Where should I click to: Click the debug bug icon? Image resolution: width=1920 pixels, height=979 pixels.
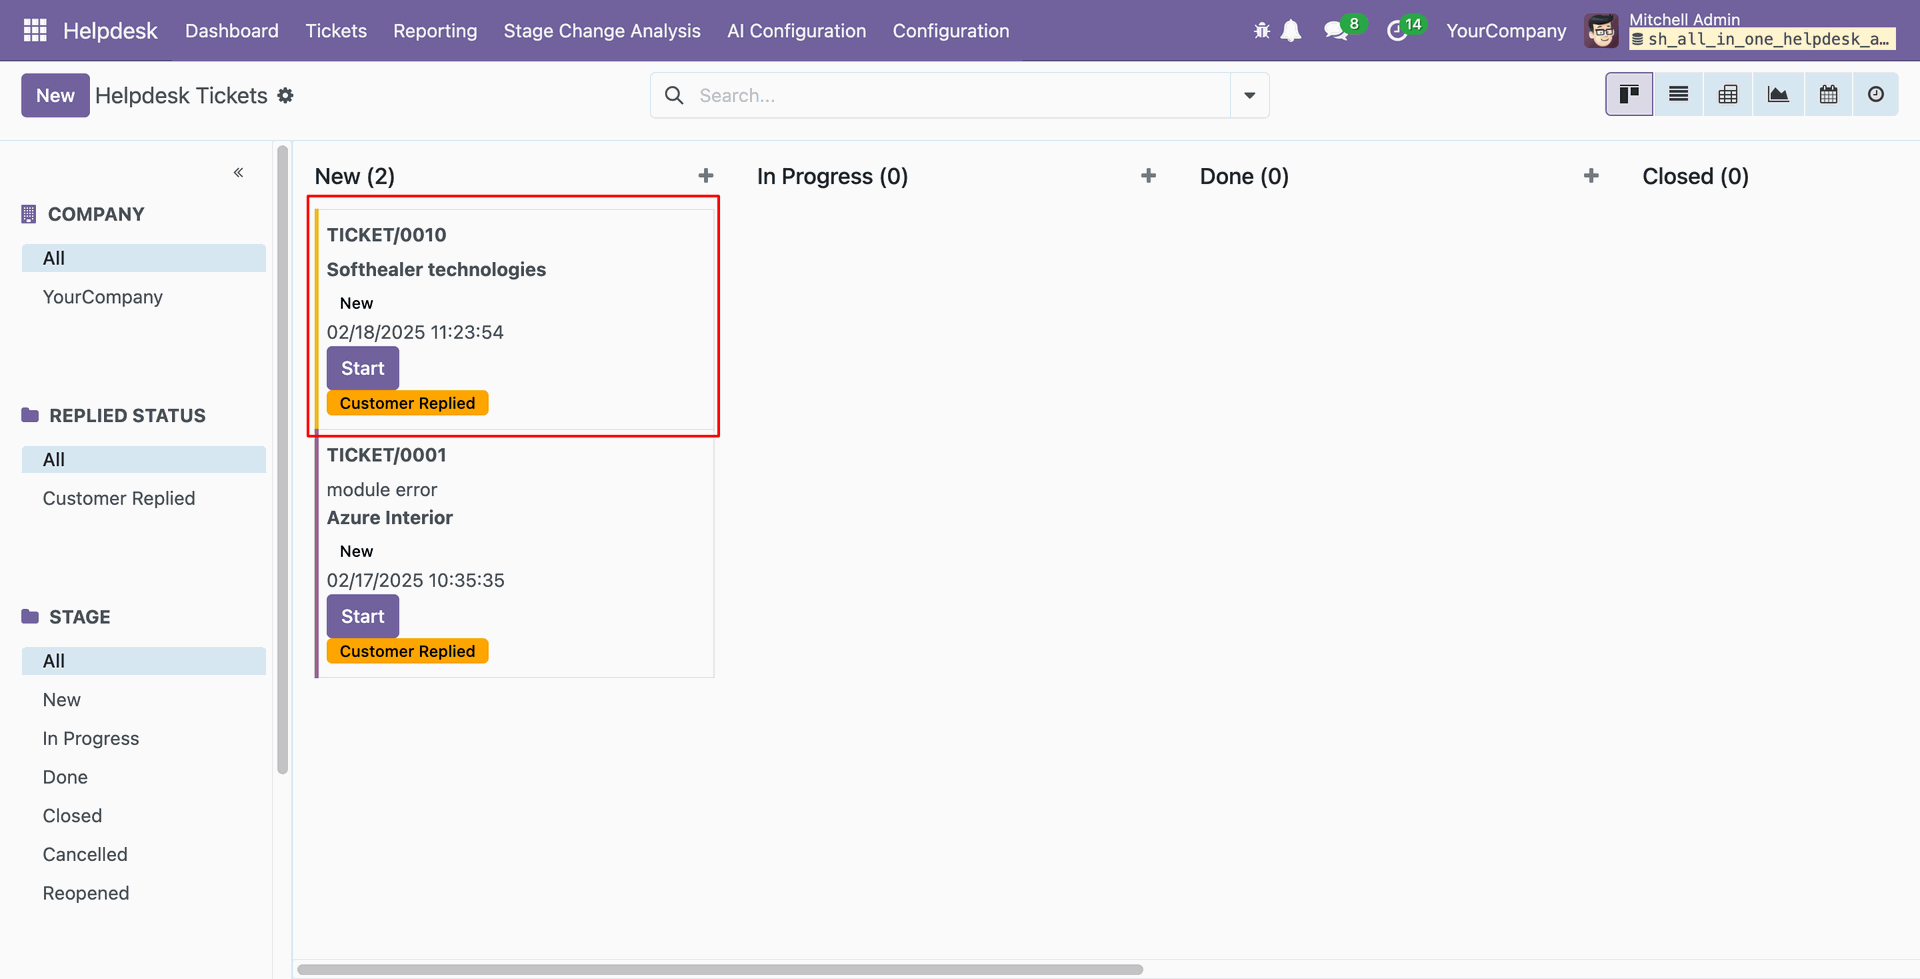pyautogui.click(x=1262, y=31)
